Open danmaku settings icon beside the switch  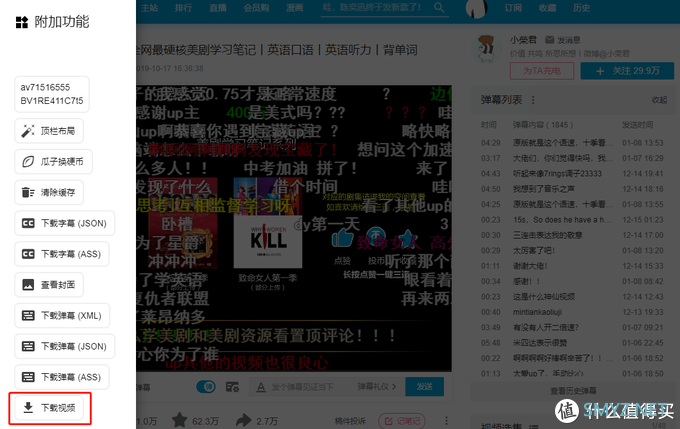pyautogui.click(x=232, y=386)
